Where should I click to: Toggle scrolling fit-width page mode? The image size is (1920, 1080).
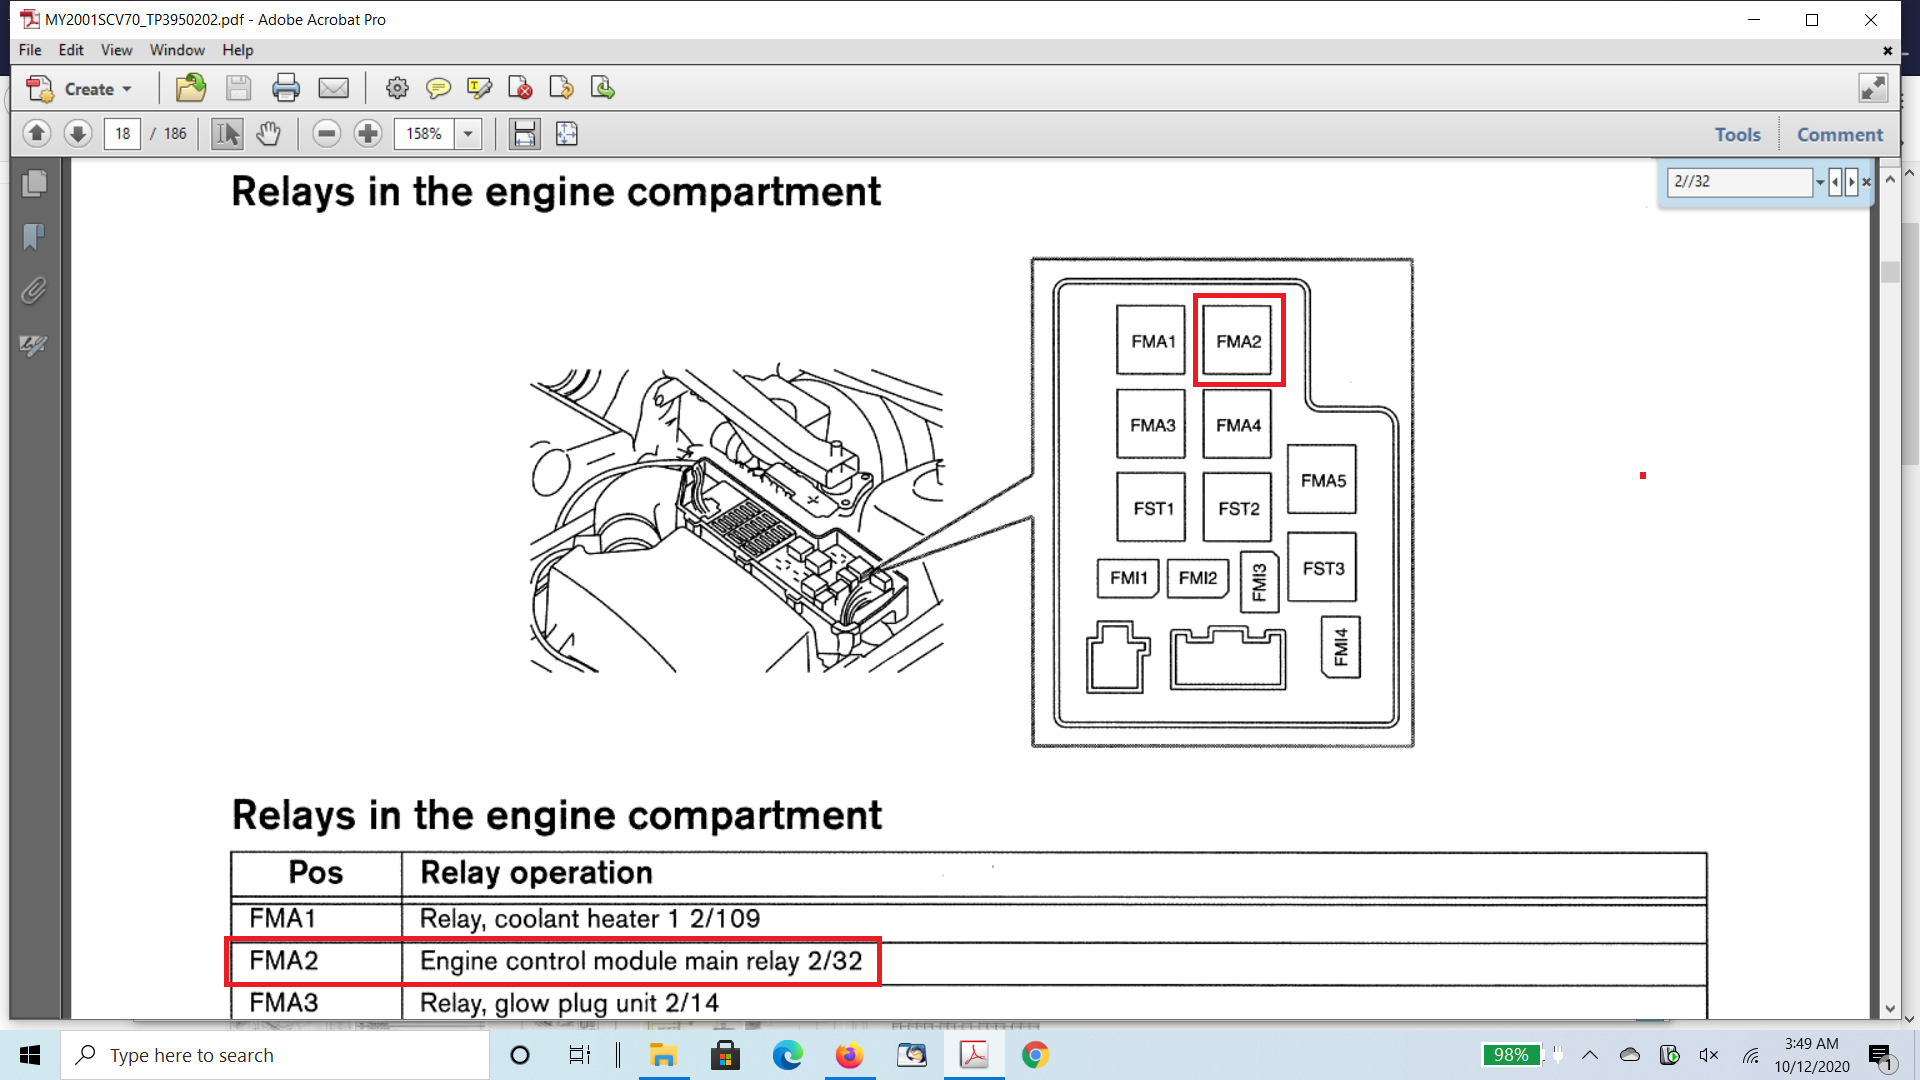pyautogui.click(x=524, y=133)
